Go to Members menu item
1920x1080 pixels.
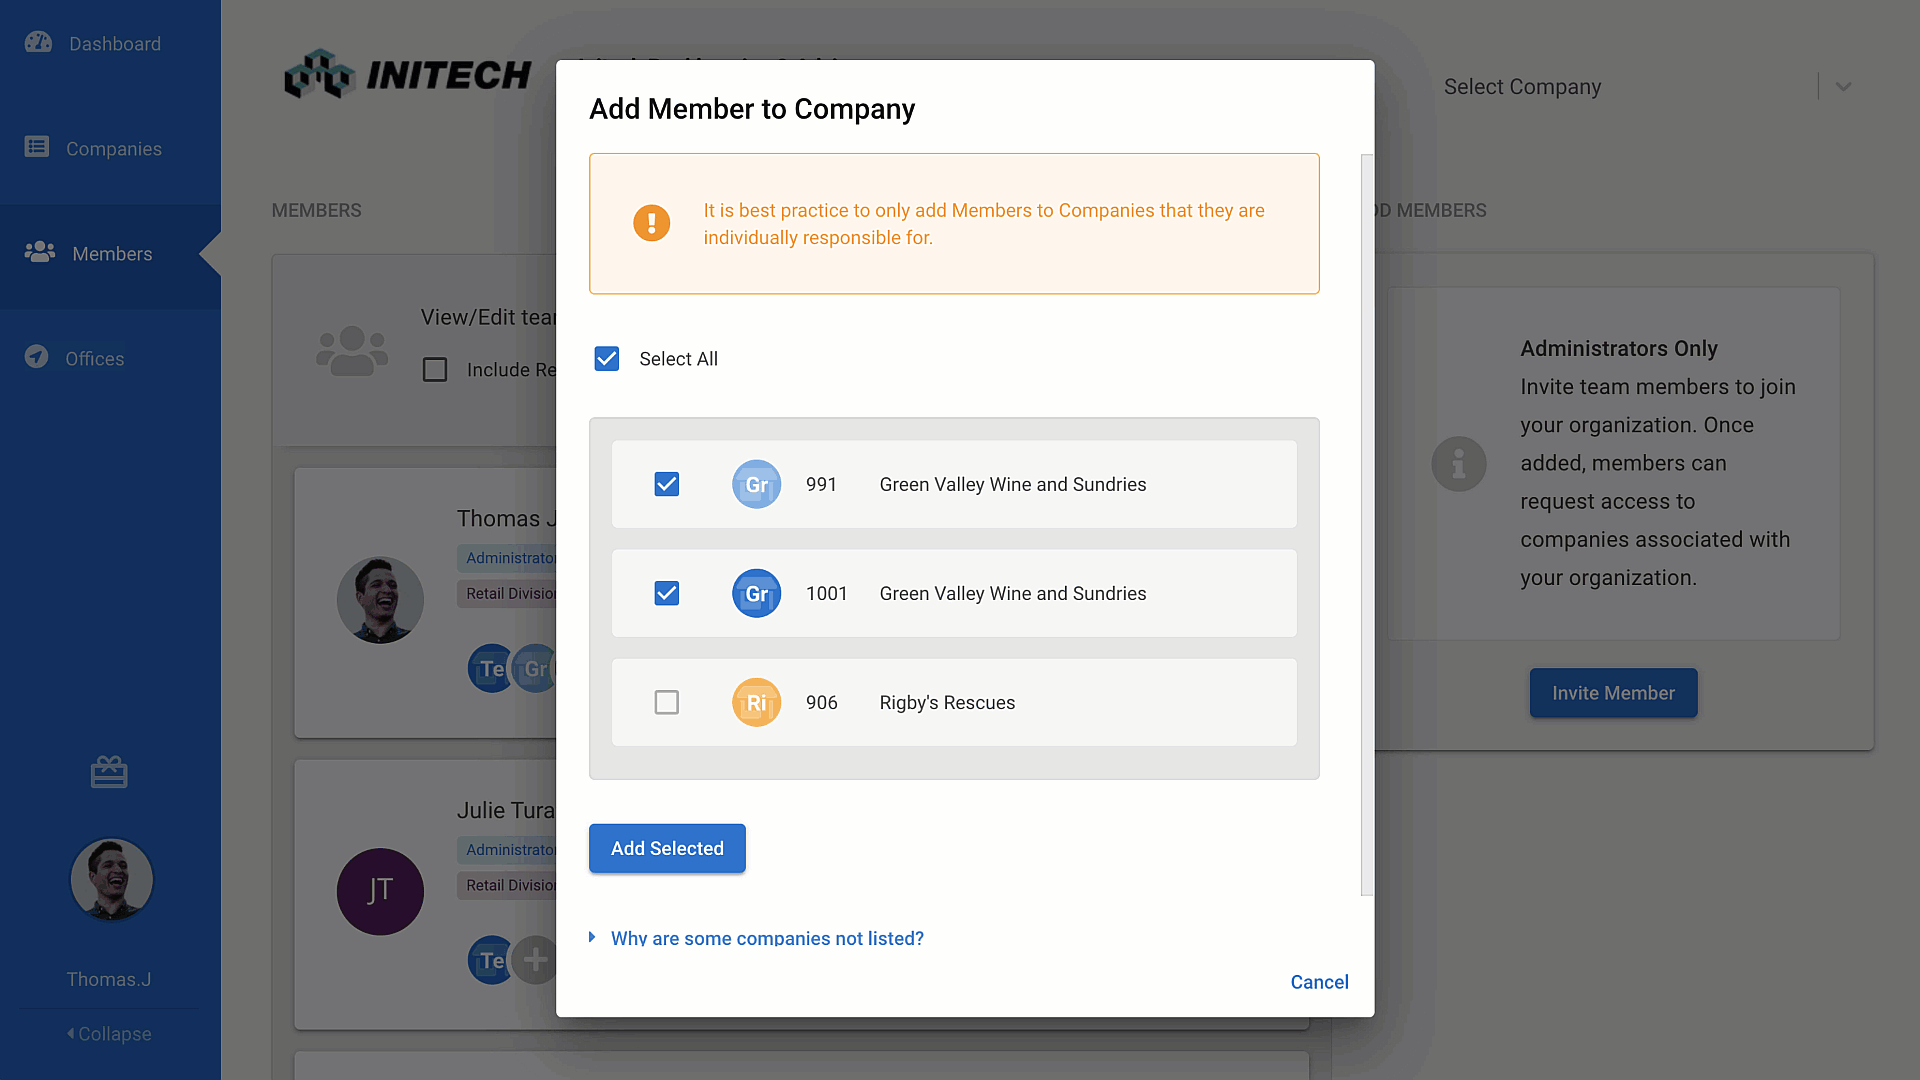point(110,254)
